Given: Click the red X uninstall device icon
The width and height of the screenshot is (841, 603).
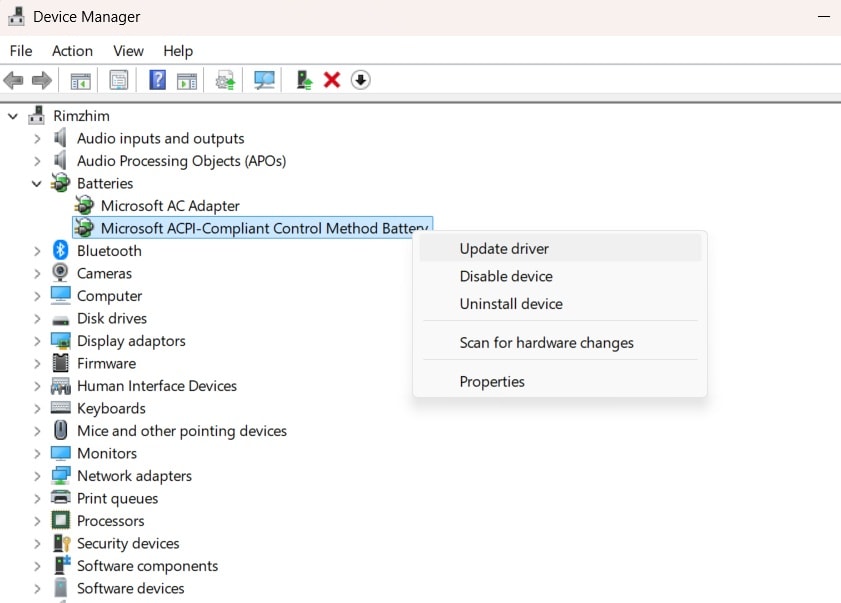Looking at the screenshot, I should pyautogui.click(x=332, y=80).
